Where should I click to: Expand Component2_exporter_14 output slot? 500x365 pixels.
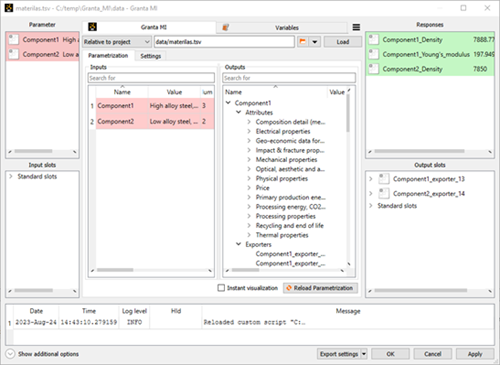coord(371,193)
